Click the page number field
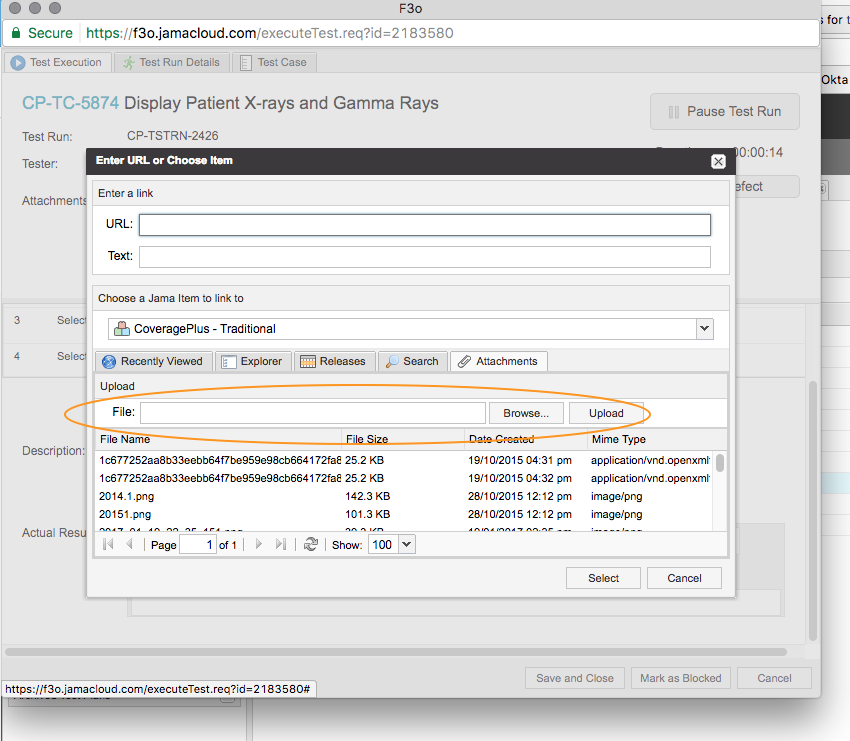850x741 pixels. (x=197, y=545)
